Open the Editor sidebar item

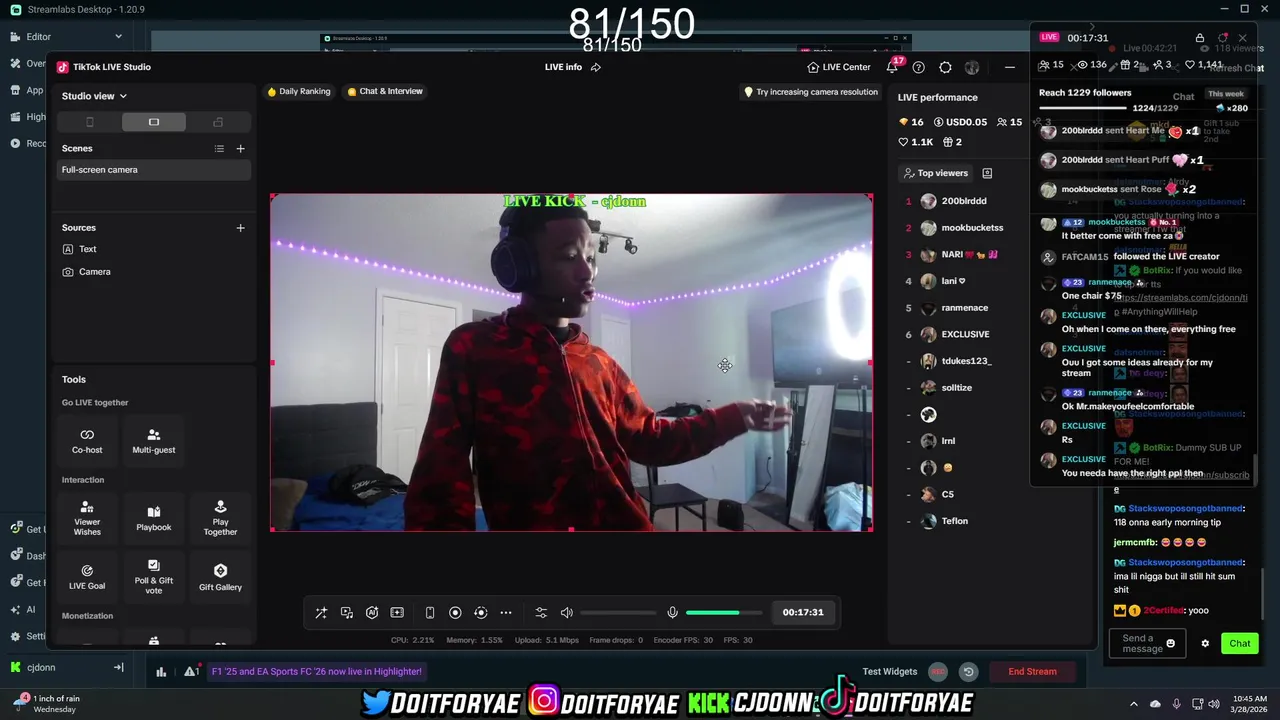pyautogui.click(x=38, y=37)
